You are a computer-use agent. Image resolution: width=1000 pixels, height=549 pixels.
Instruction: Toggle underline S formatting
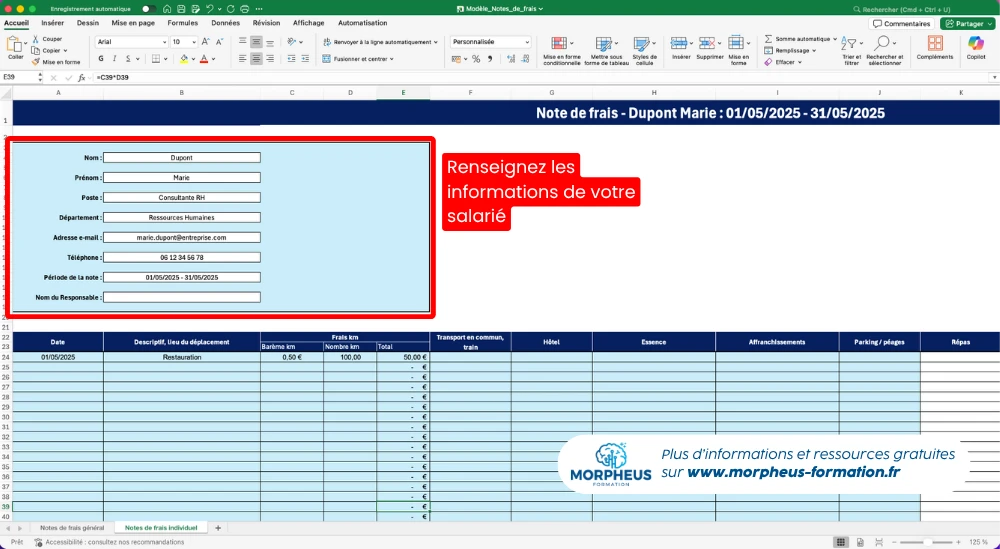(x=128, y=59)
